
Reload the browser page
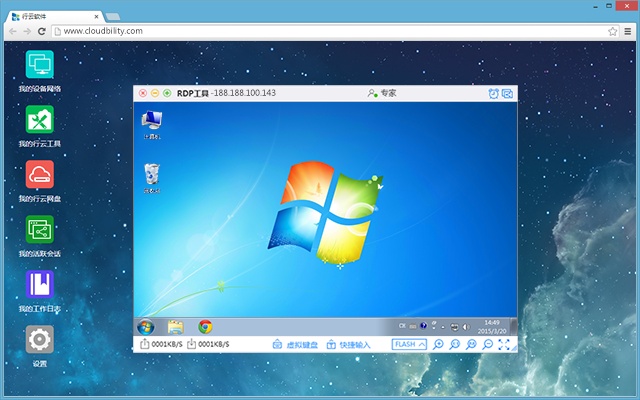(x=41, y=31)
